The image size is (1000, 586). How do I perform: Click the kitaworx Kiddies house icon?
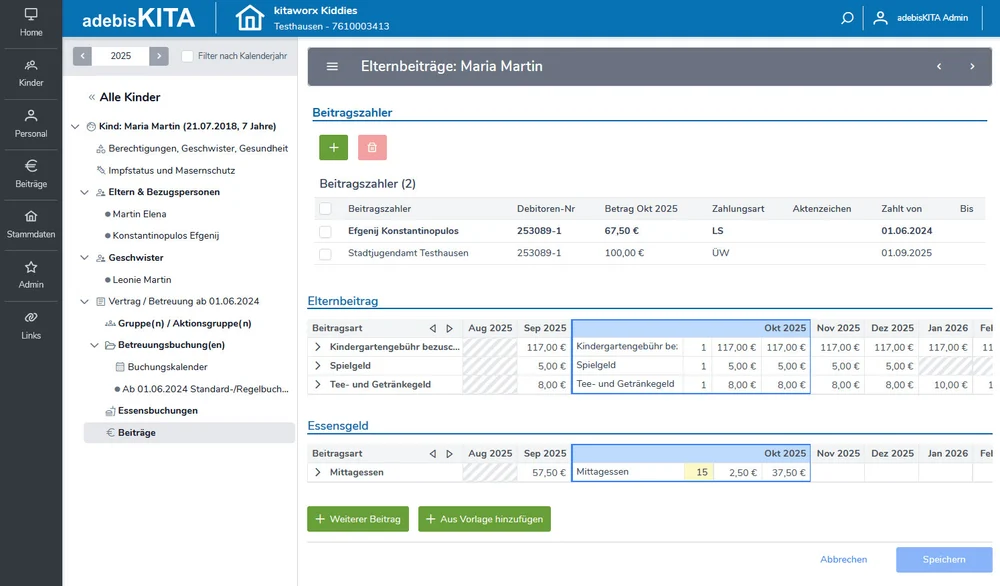pos(250,18)
